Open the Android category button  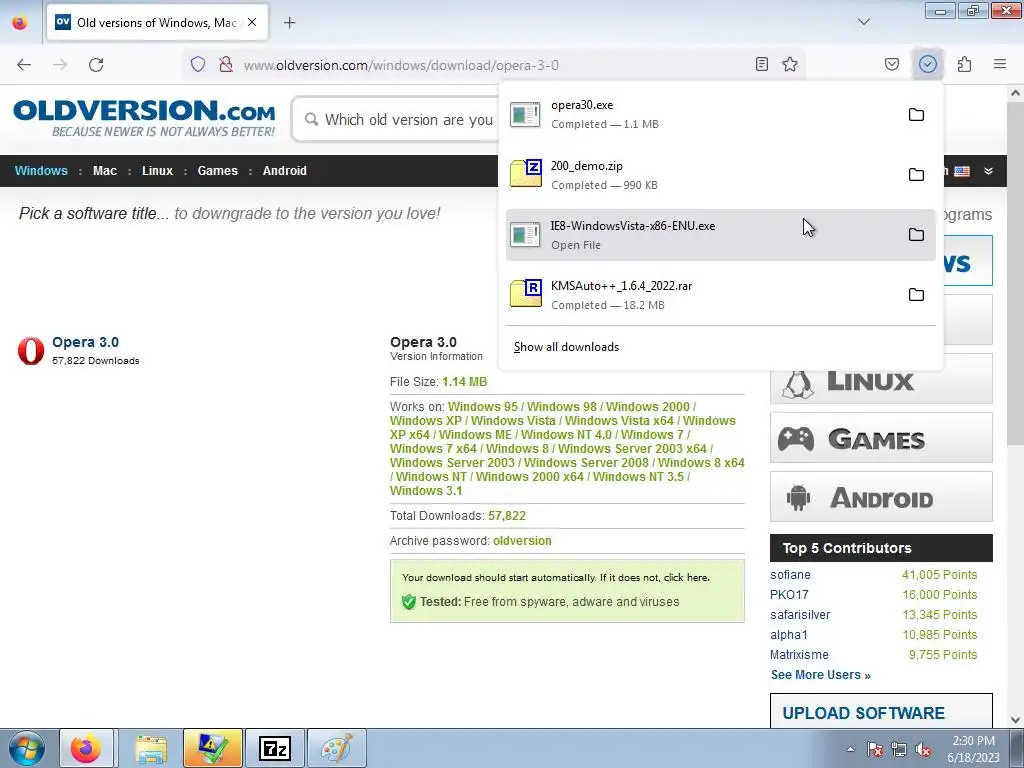(x=881, y=497)
